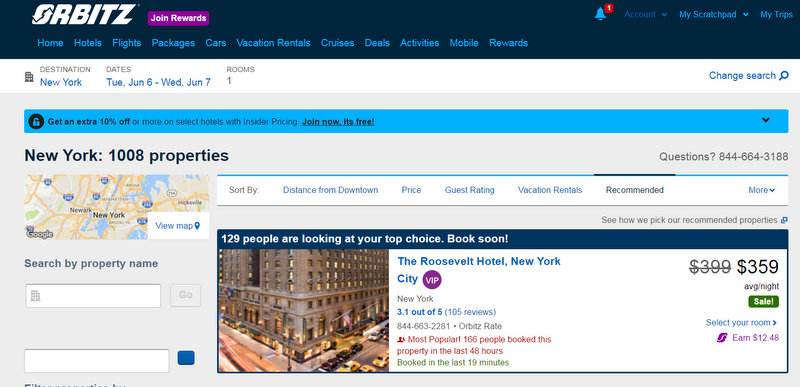Sort results by Price
Image resolution: width=800 pixels, height=387 pixels.
(x=411, y=190)
